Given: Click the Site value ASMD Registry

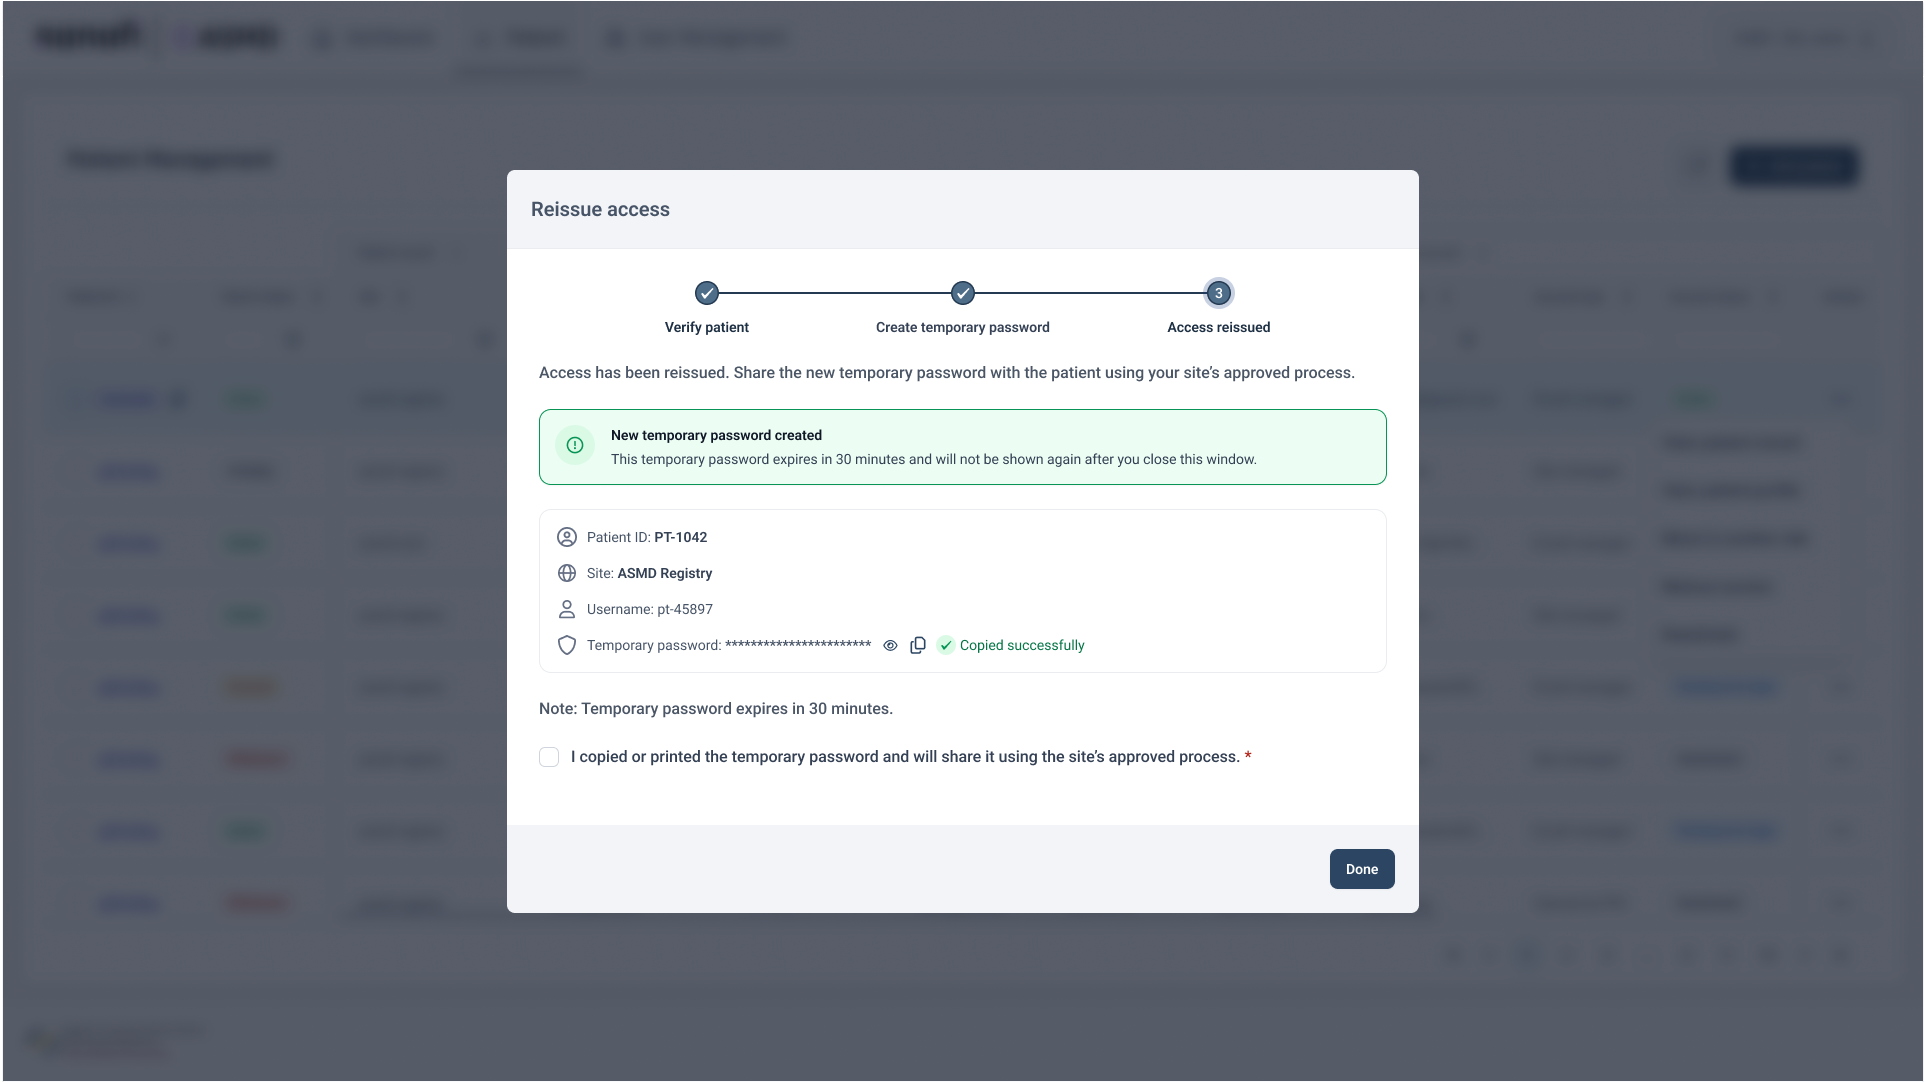Looking at the screenshot, I should pos(665,573).
